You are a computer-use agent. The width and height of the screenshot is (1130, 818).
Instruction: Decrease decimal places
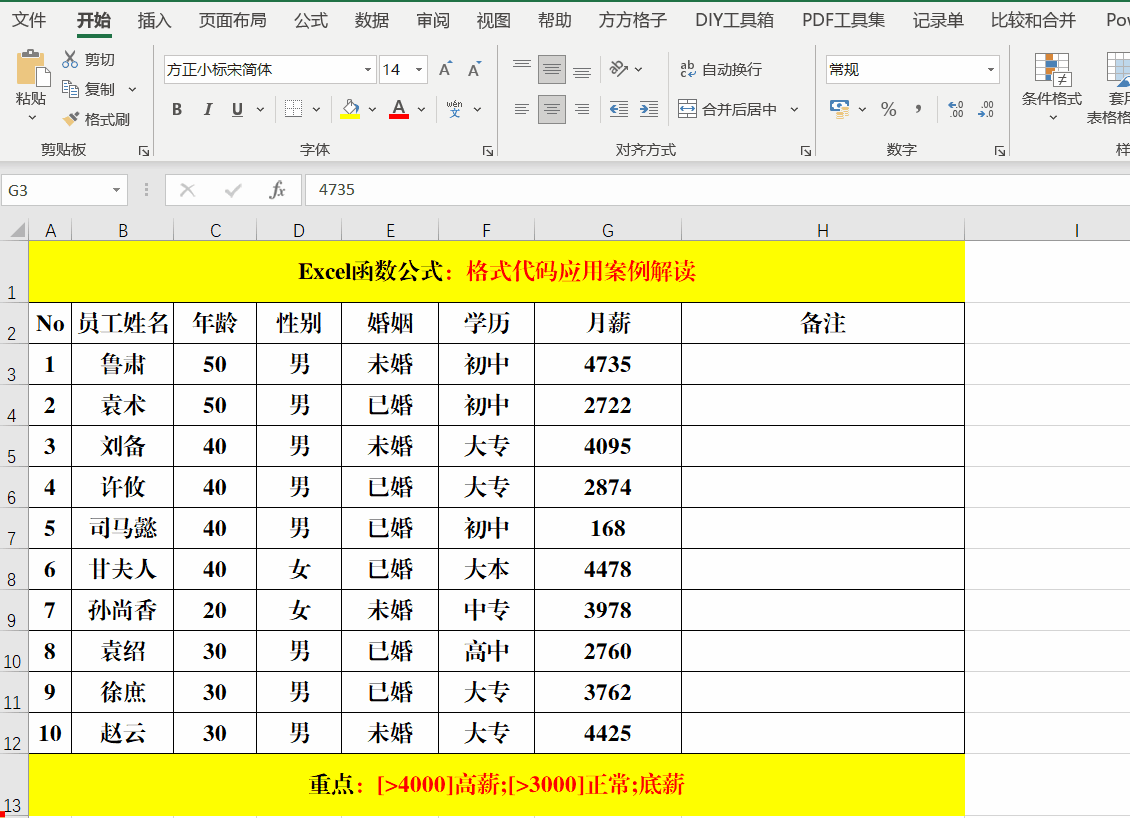coord(986,109)
